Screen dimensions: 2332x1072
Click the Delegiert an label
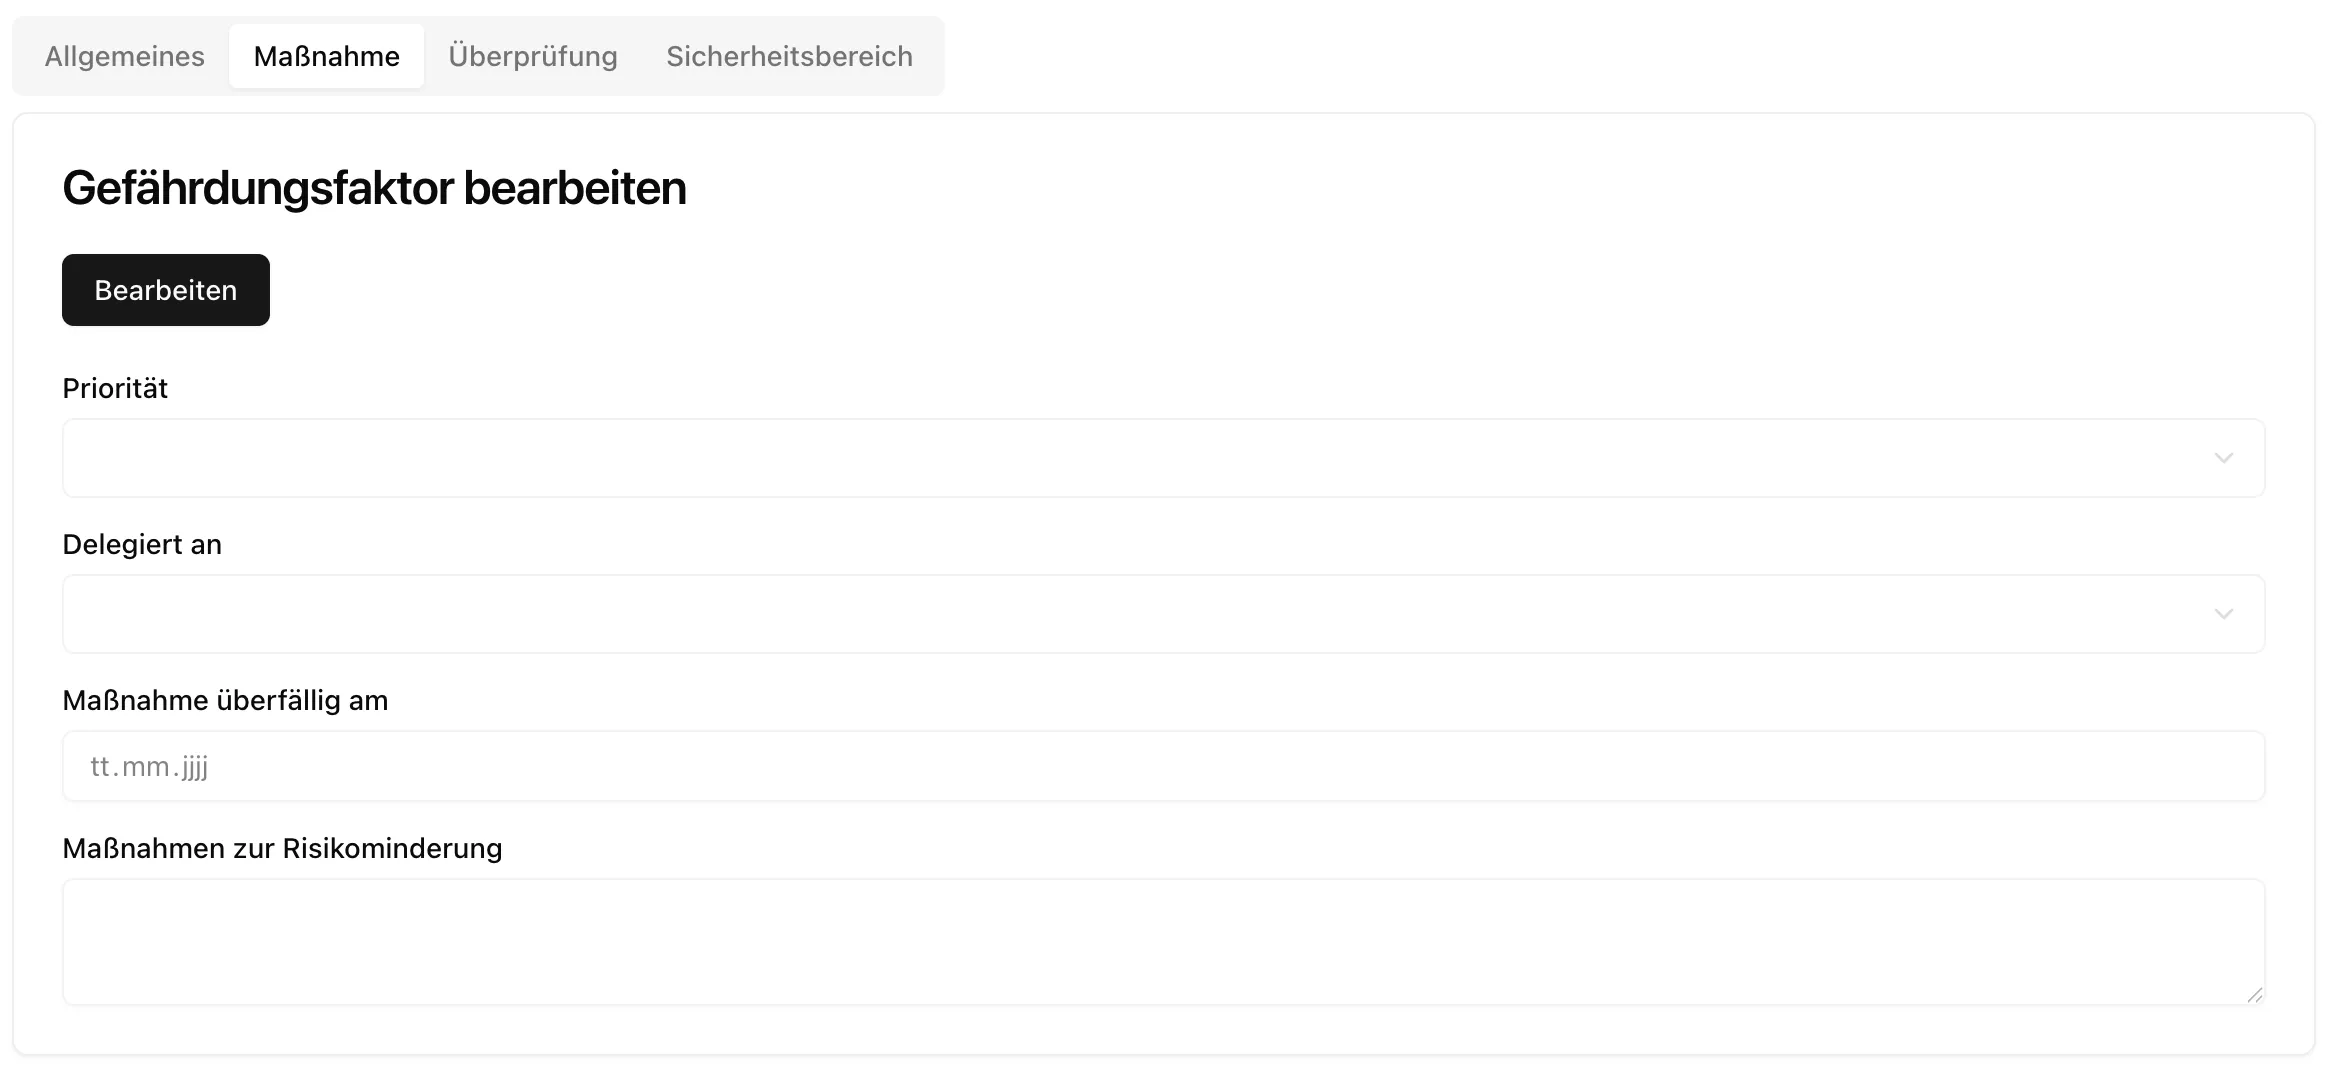[x=142, y=544]
